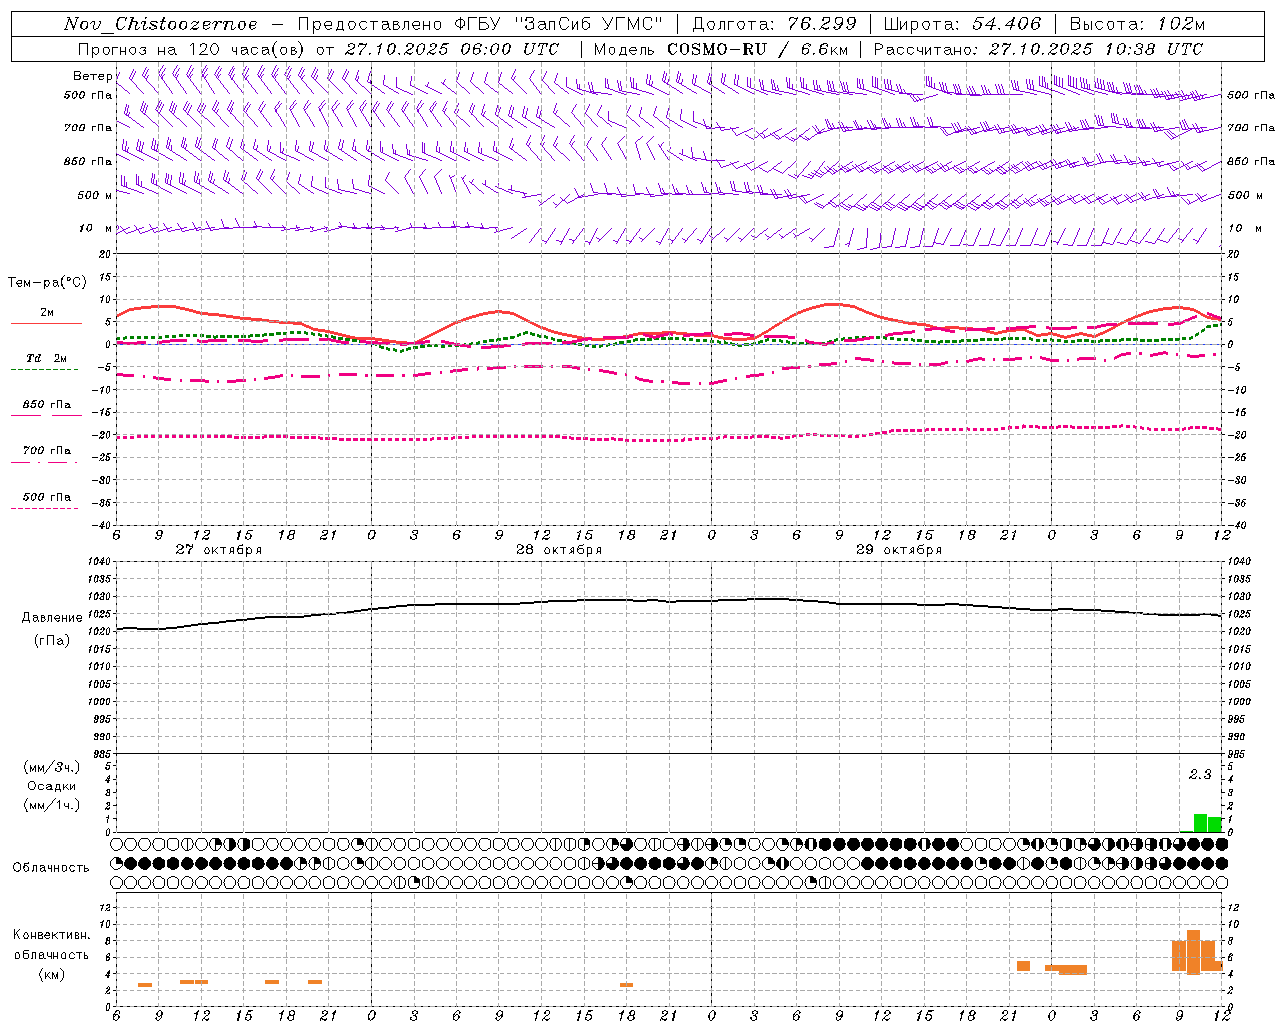Viewport: 1280px width, 1024px height.
Task: Click the 27 октября date label
Action: (x=219, y=550)
